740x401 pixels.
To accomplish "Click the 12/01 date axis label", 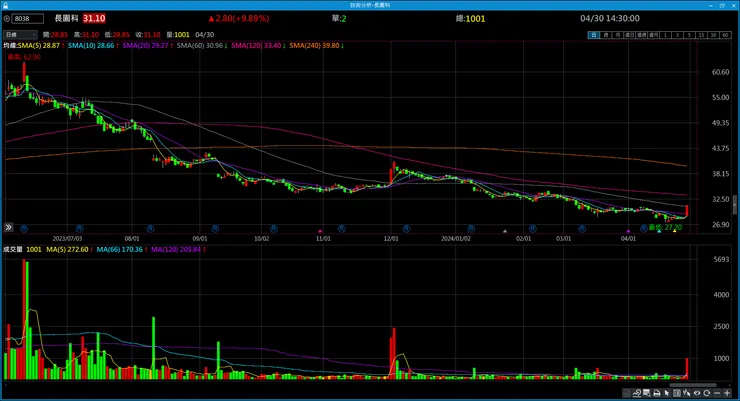I will click(x=391, y=239).
